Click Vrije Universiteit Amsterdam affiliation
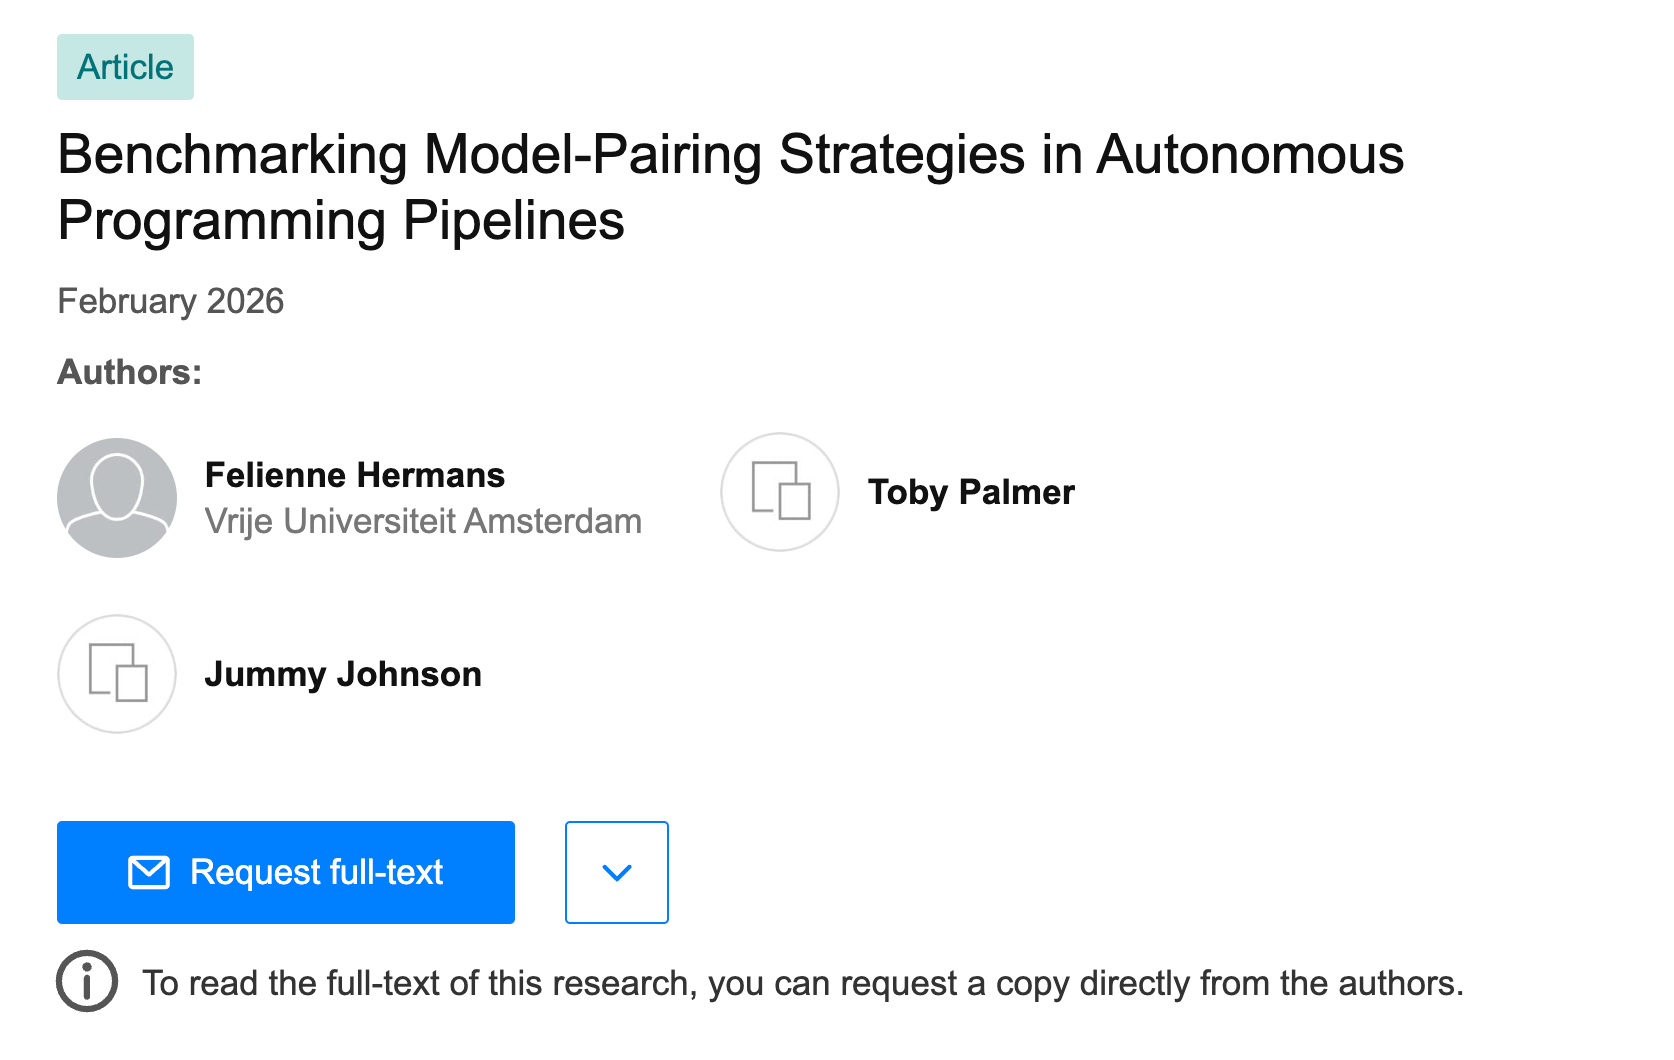 [422, 521]
